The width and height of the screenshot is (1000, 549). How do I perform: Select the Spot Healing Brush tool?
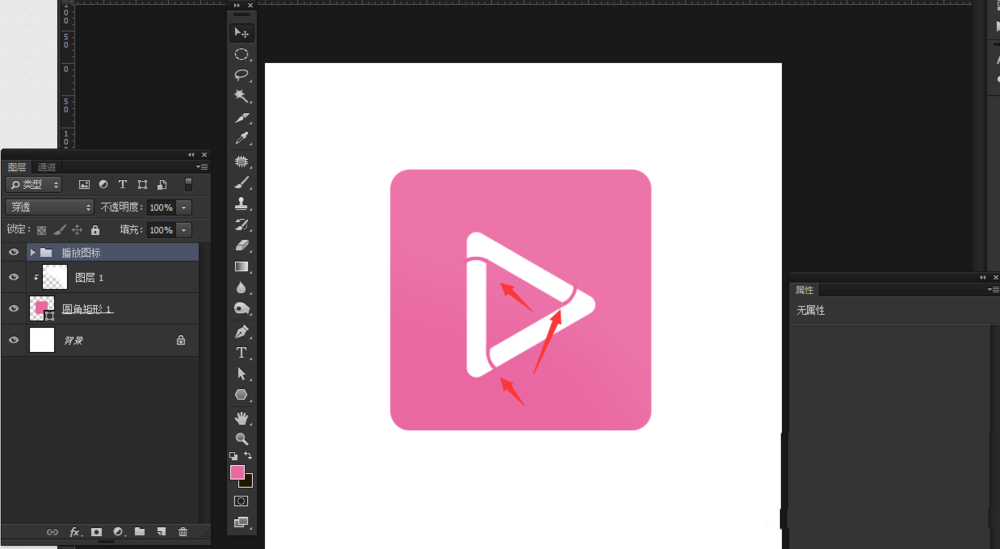pyautogui.click(x=242, y=161)
